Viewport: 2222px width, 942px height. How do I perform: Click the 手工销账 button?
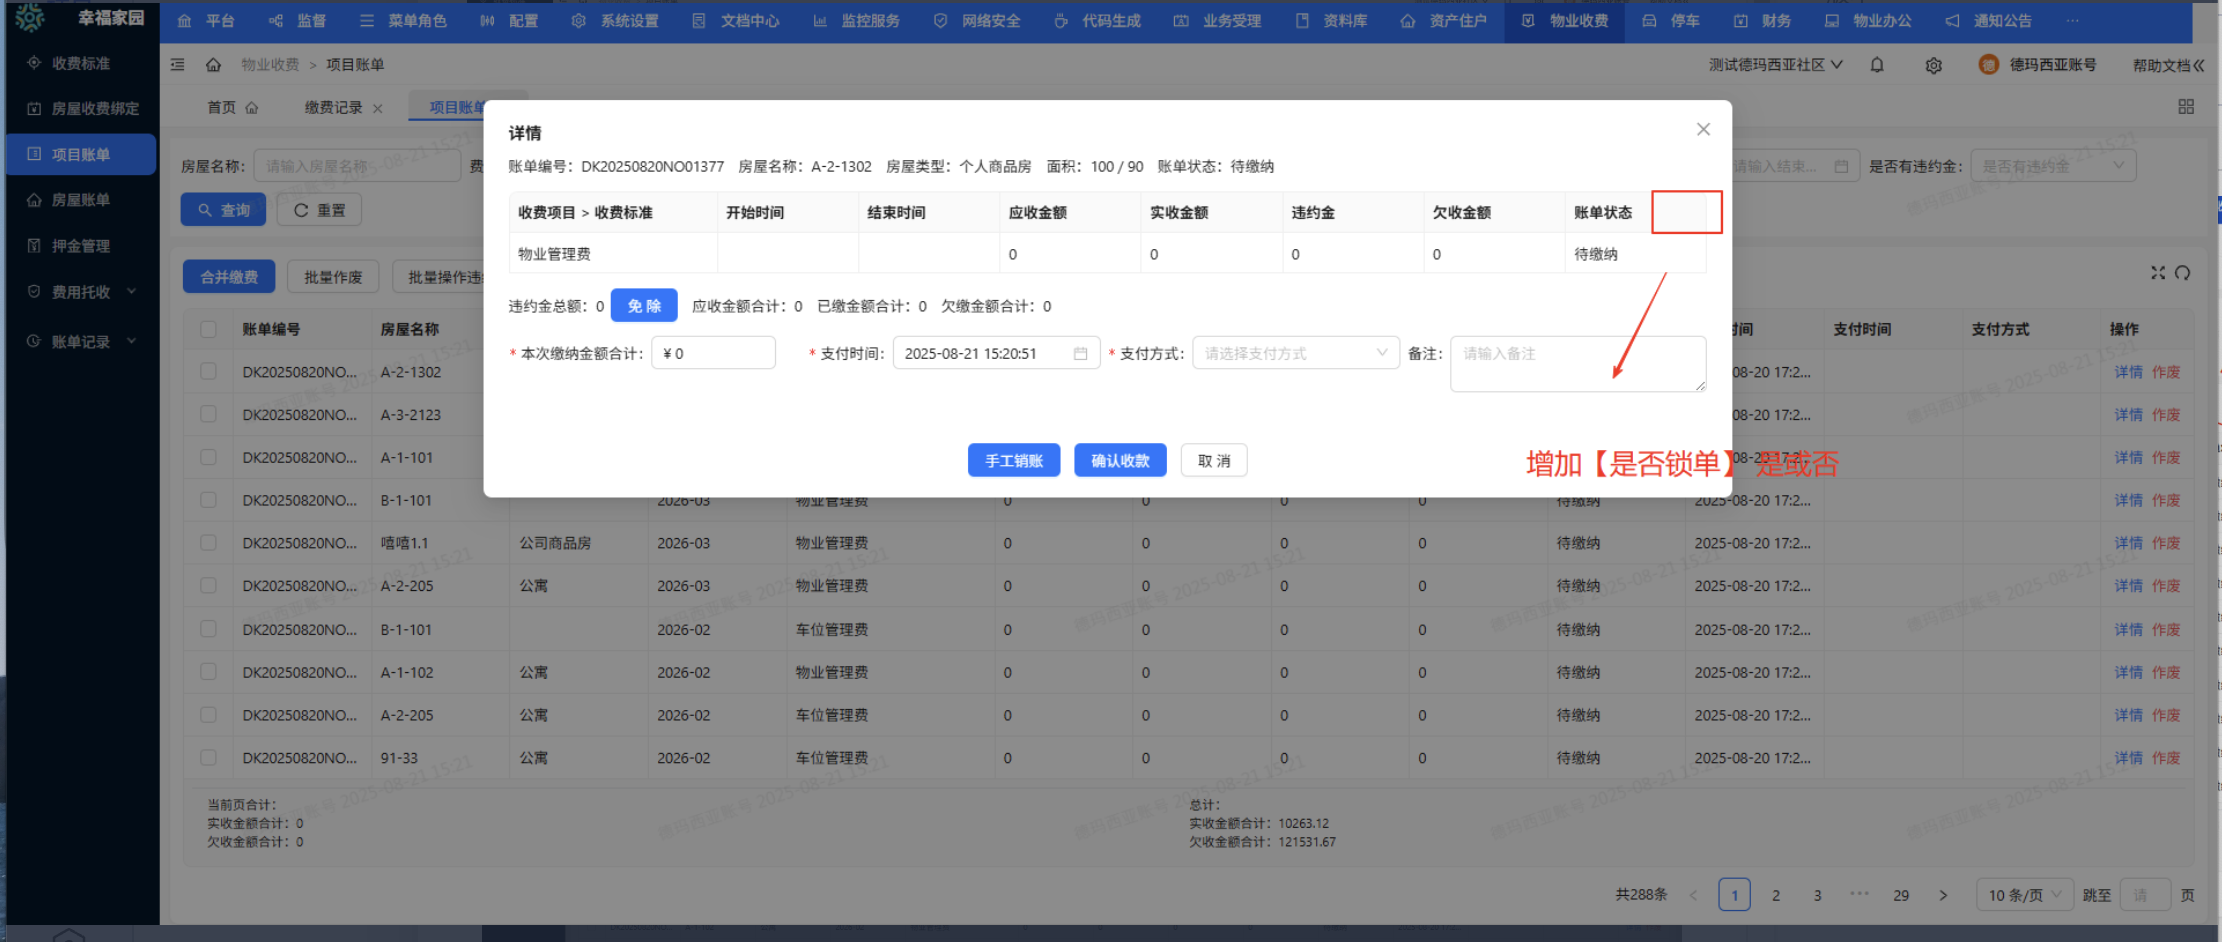click(1013, 461)
